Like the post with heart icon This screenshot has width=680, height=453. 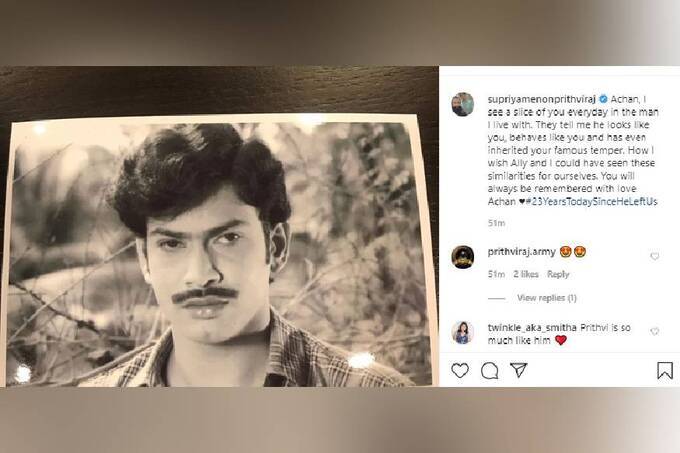tap(460, 370)
